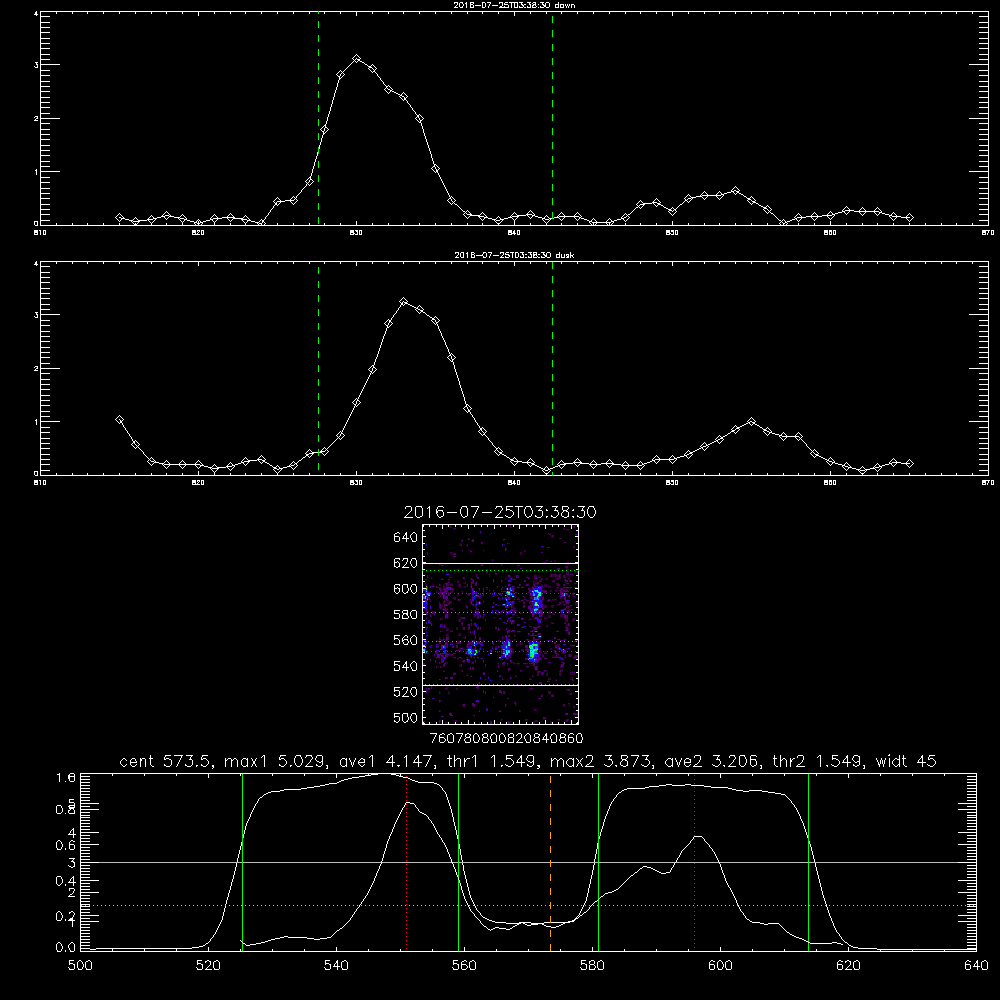This screenshot has width=1000, height=1000.
Task: Click the '560' label on bottom plot x-axis
Action: point(464,966)
